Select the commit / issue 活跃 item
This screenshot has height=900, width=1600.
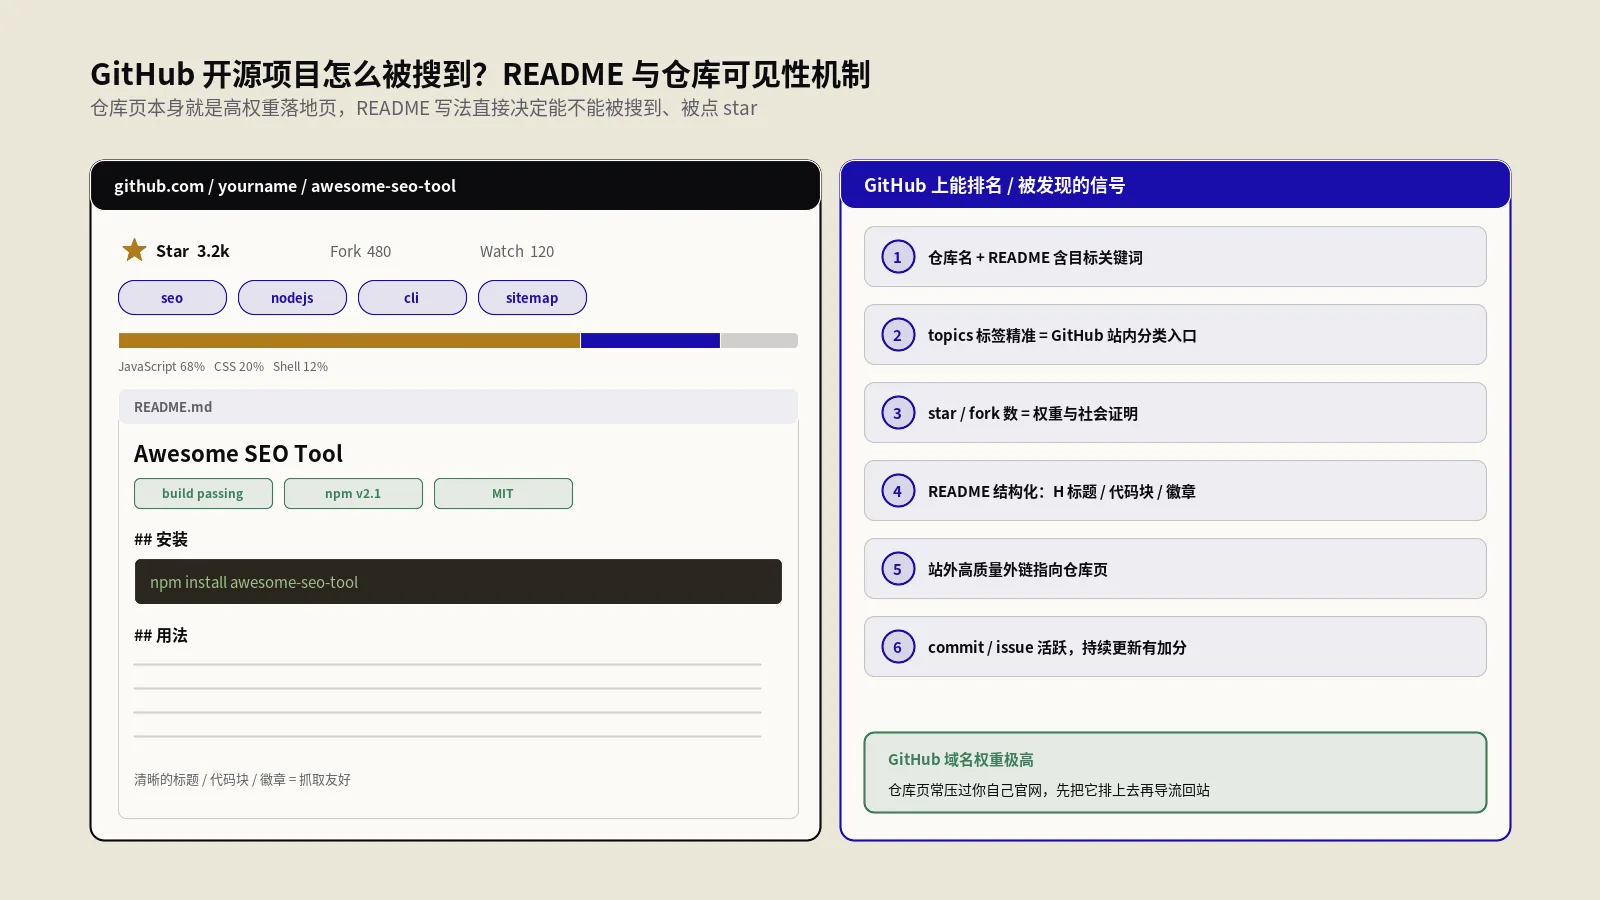[x=1175, y=647]
